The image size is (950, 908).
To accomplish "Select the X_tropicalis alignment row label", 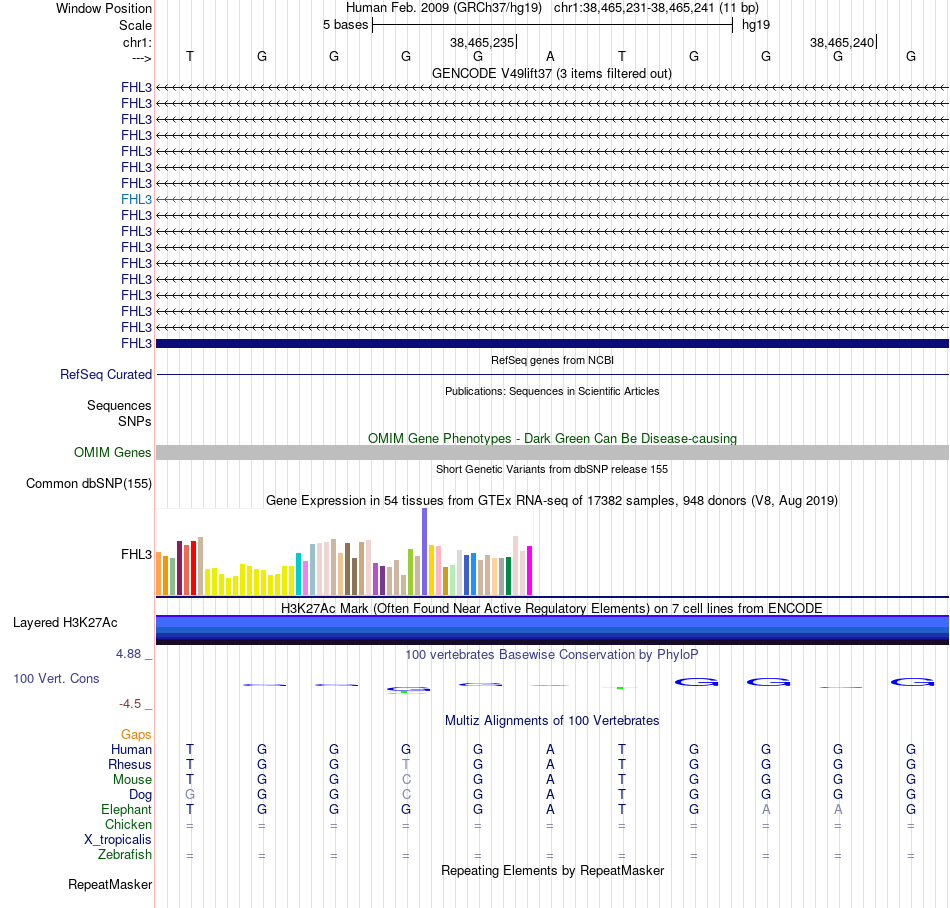I will [118, 840].
